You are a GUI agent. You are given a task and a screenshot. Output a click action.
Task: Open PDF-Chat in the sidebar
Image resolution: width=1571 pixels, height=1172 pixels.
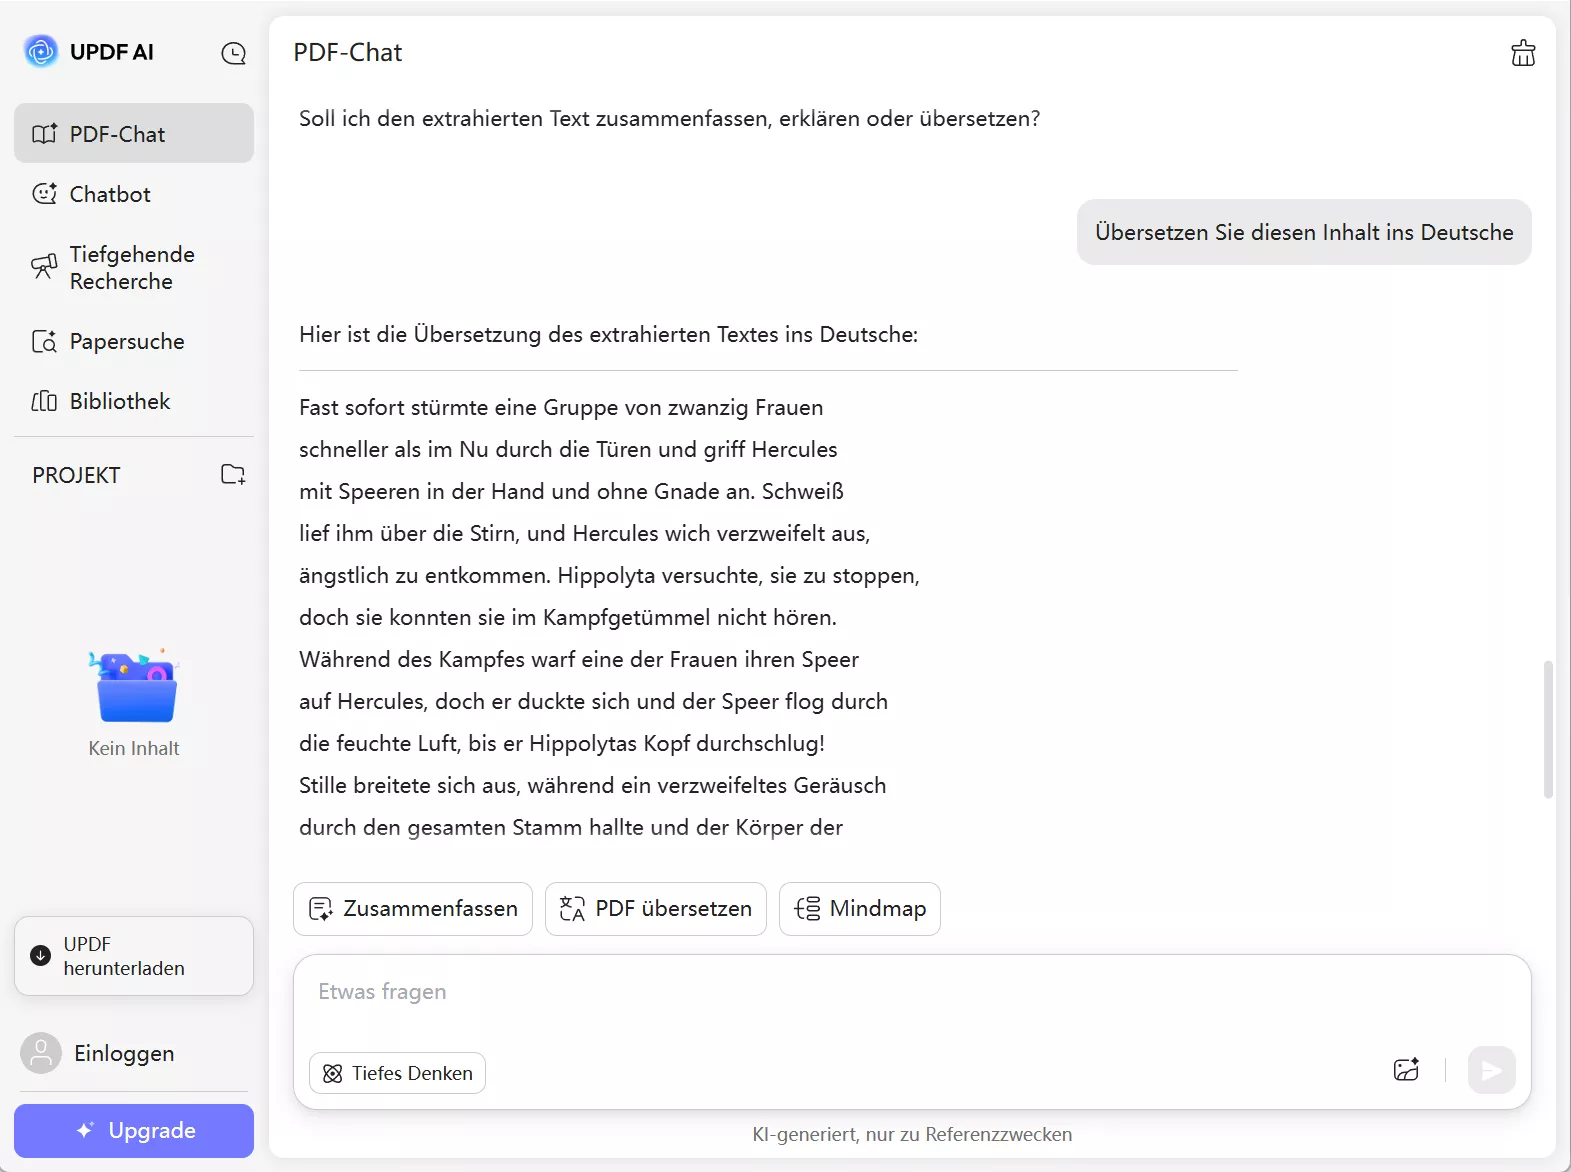pos(134,133)
